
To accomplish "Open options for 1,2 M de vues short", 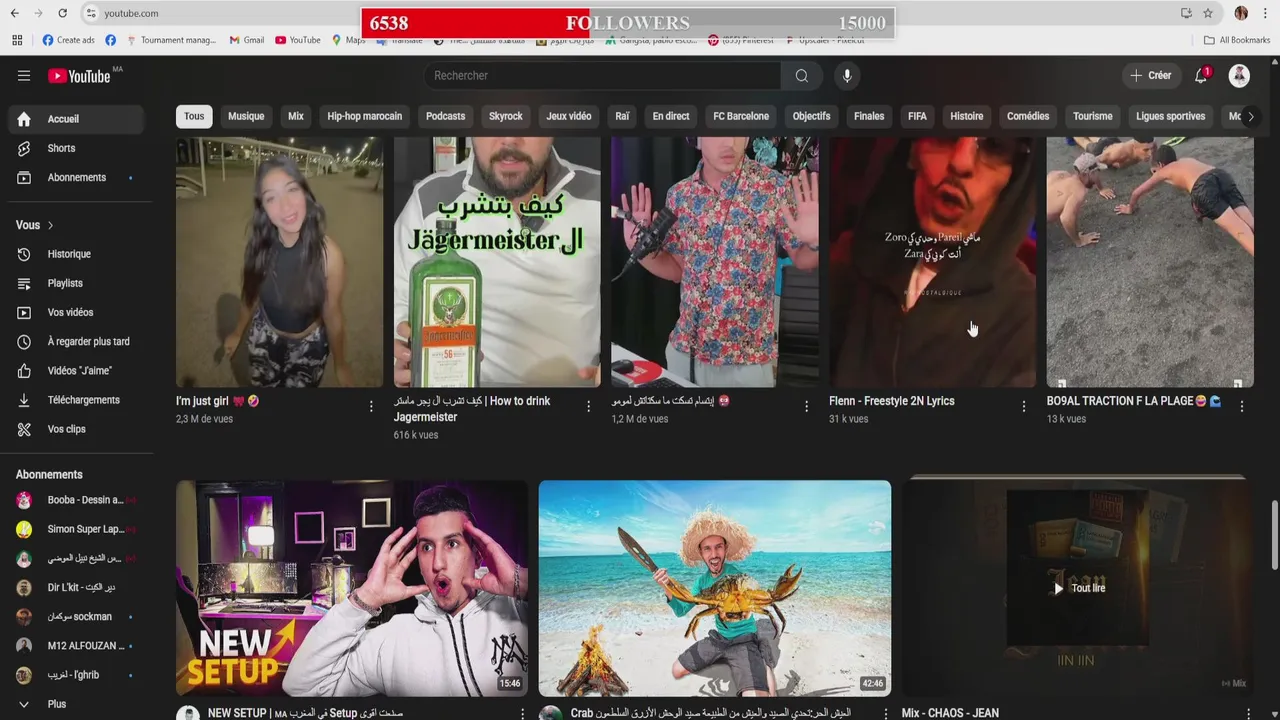I will [806, 406].
